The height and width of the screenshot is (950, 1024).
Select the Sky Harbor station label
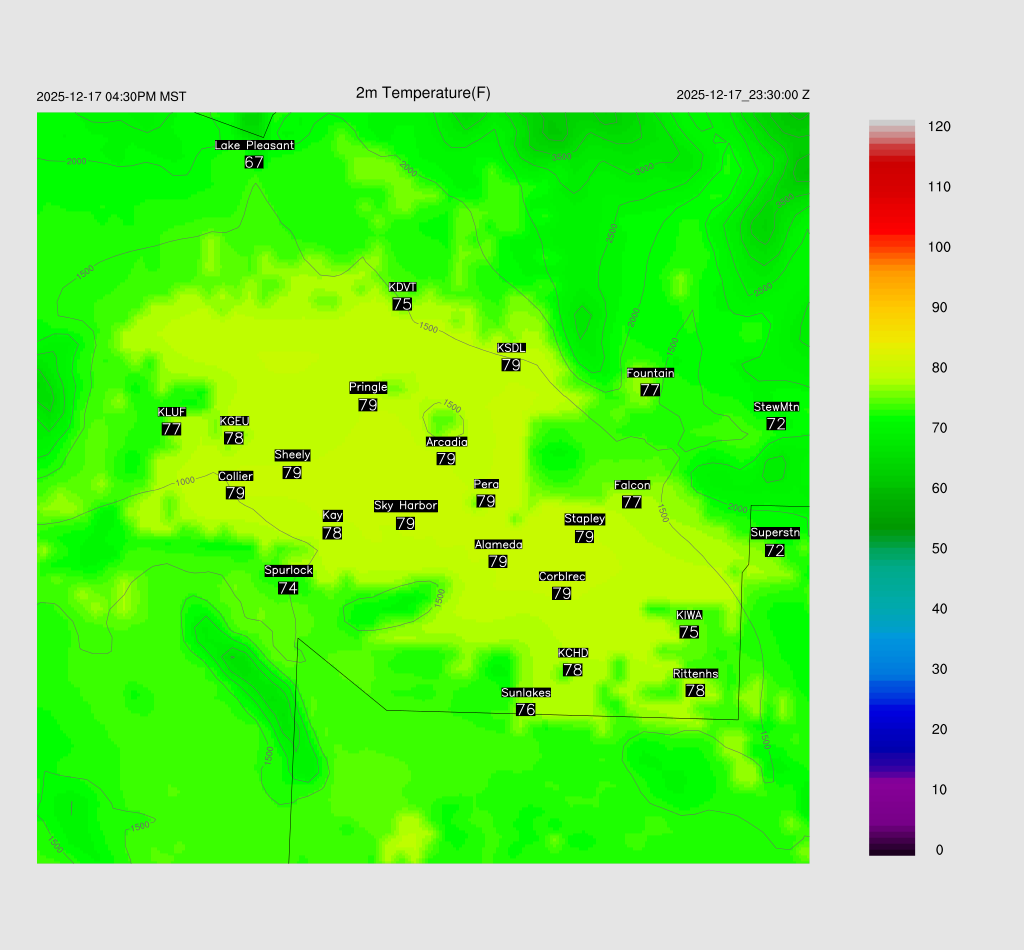[x=405, y=506]
